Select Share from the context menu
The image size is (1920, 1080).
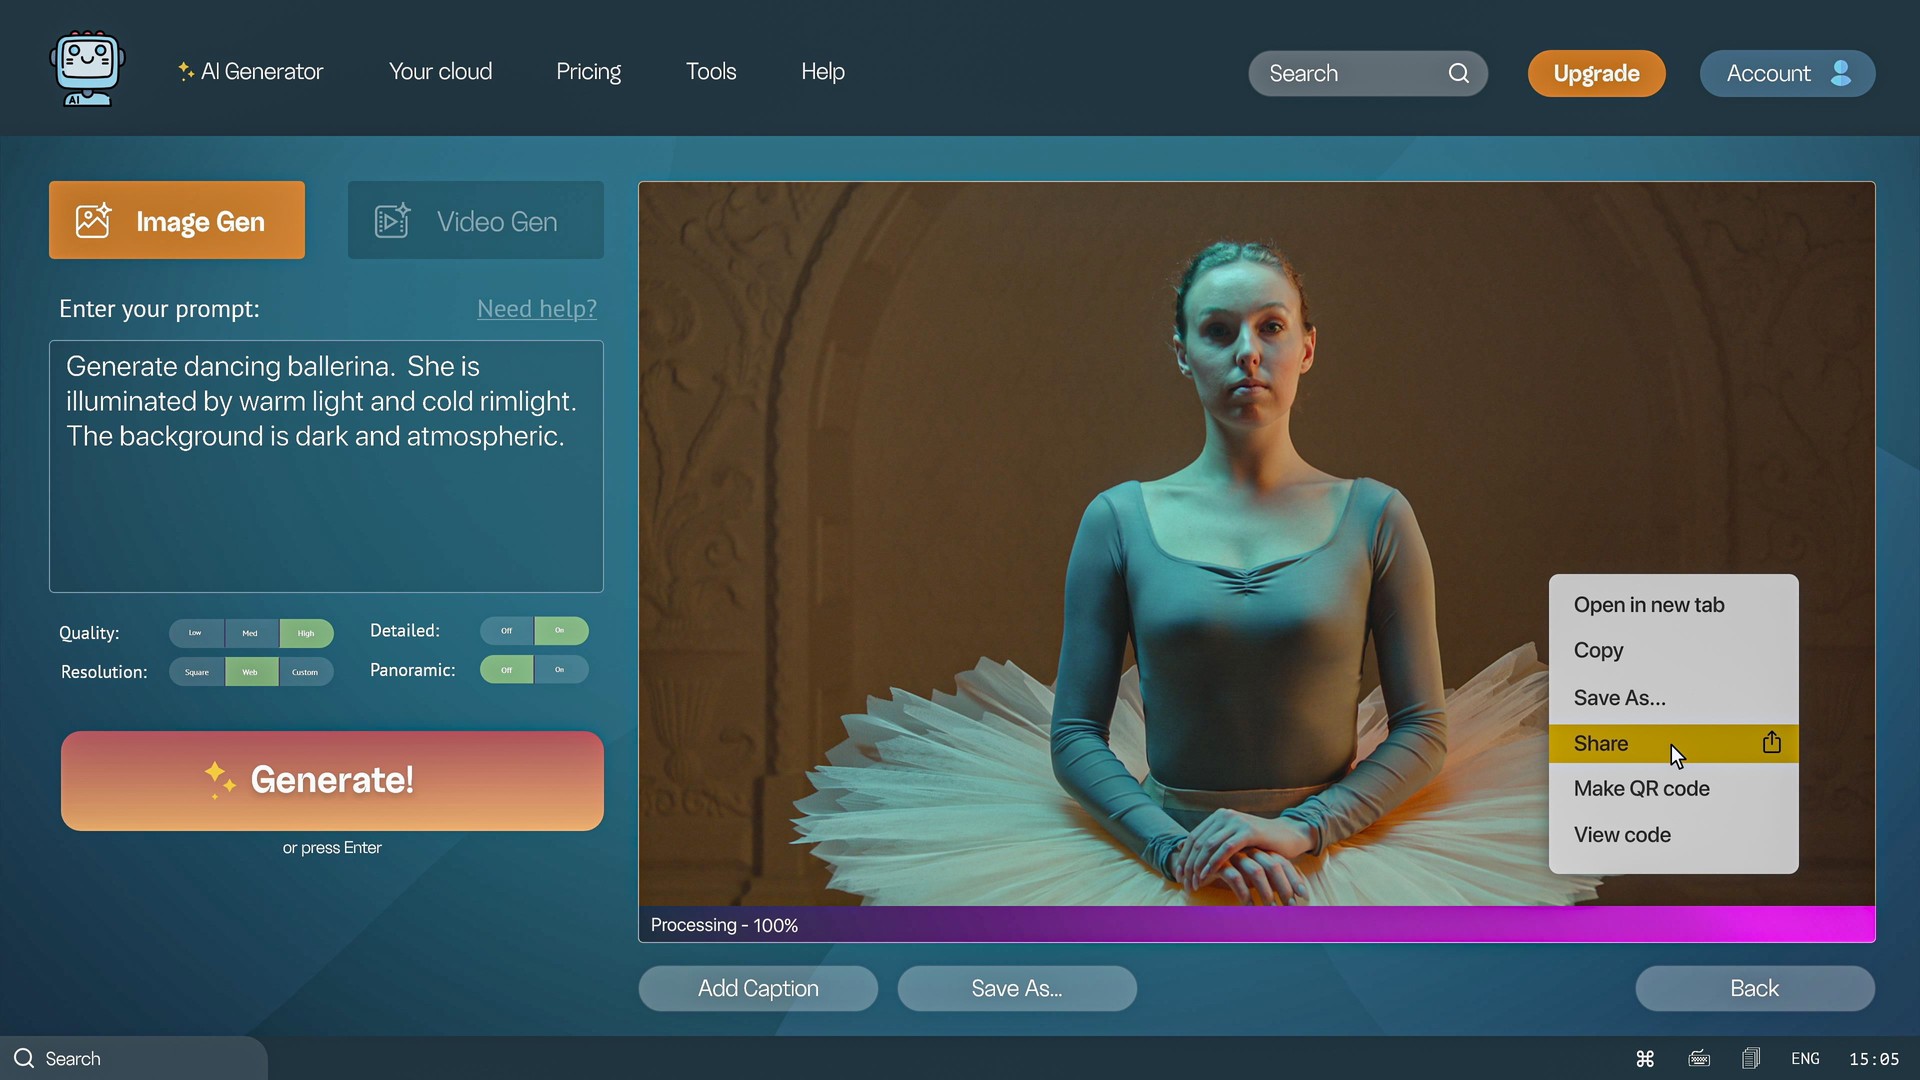point(1601,742)
